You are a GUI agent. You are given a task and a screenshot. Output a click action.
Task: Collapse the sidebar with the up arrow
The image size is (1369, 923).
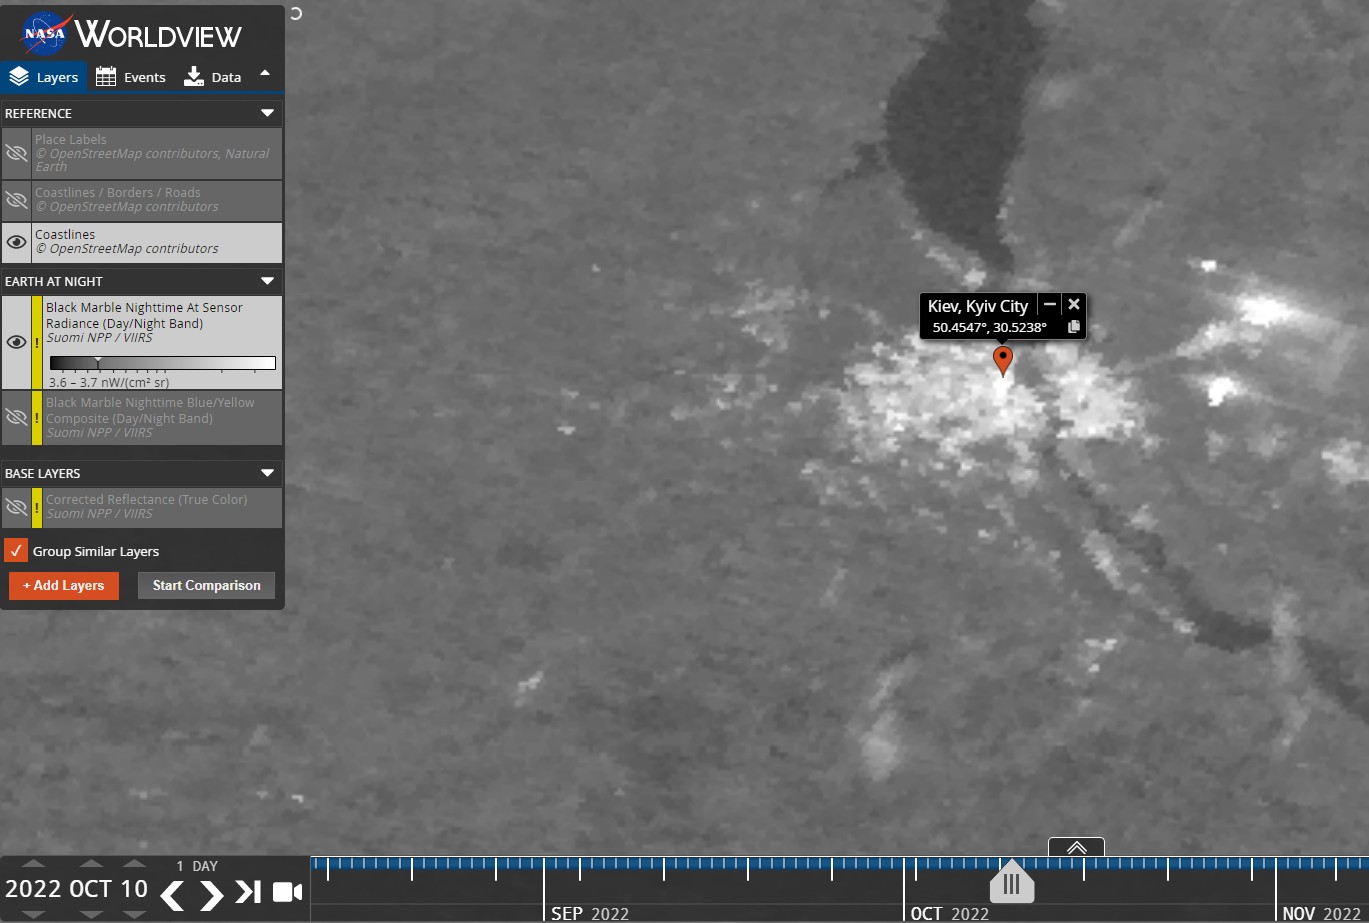pyautogui.click(x=265, y=73)
